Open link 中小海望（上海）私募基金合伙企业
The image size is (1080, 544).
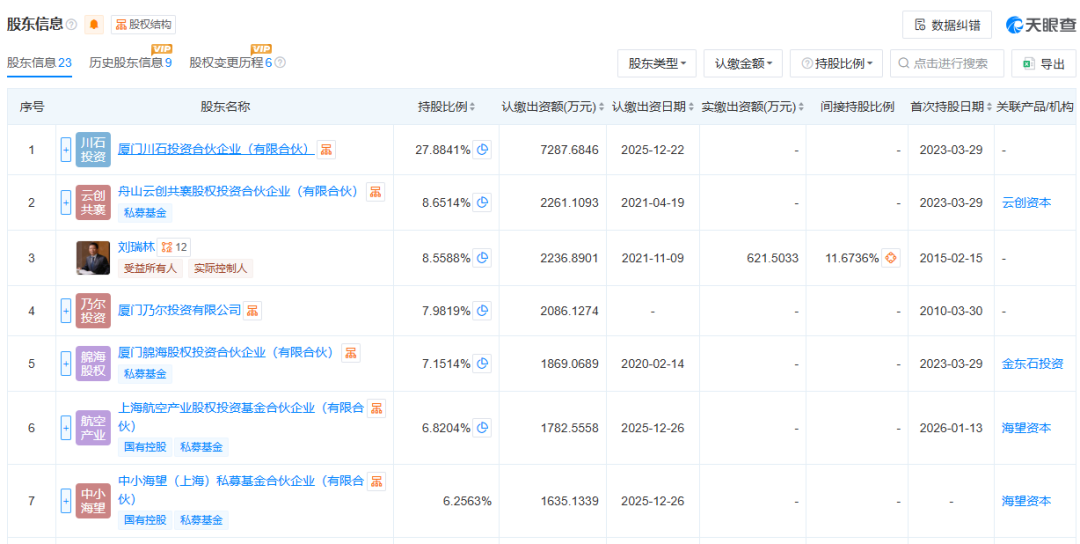pos(241,490)
